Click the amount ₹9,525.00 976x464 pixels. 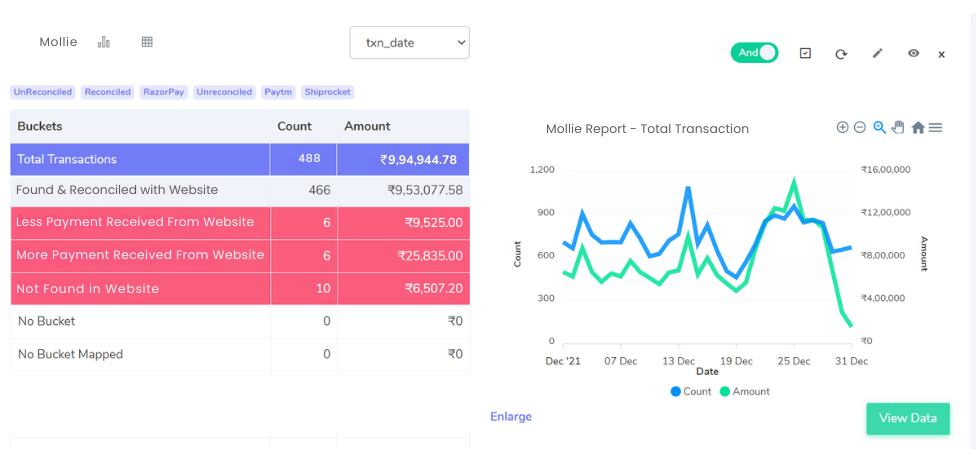pyautogui.click(x=434, y=222)
